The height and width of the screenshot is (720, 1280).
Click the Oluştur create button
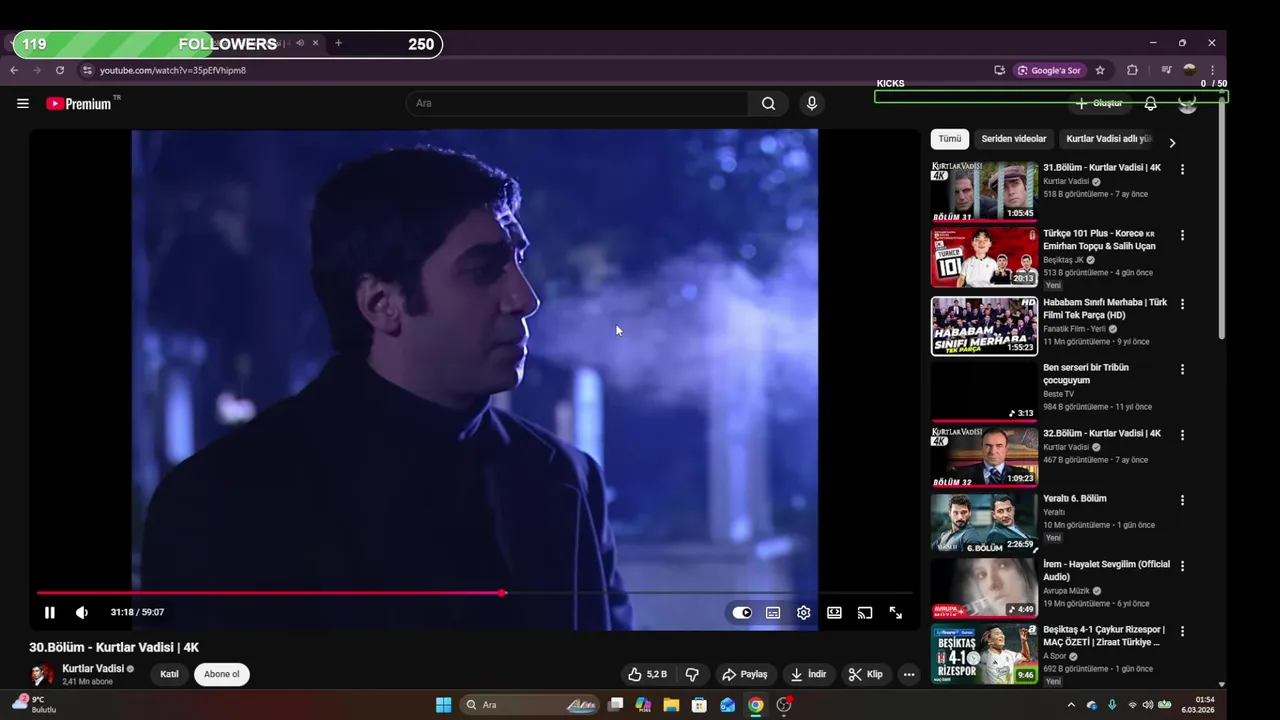pos(1099,103)
